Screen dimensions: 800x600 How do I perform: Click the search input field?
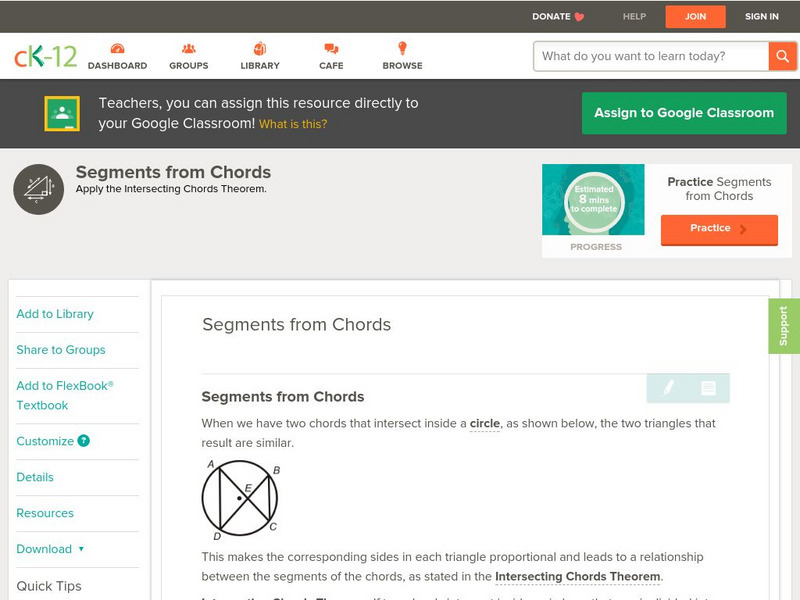pyautogui.click(x=645, y=56)
